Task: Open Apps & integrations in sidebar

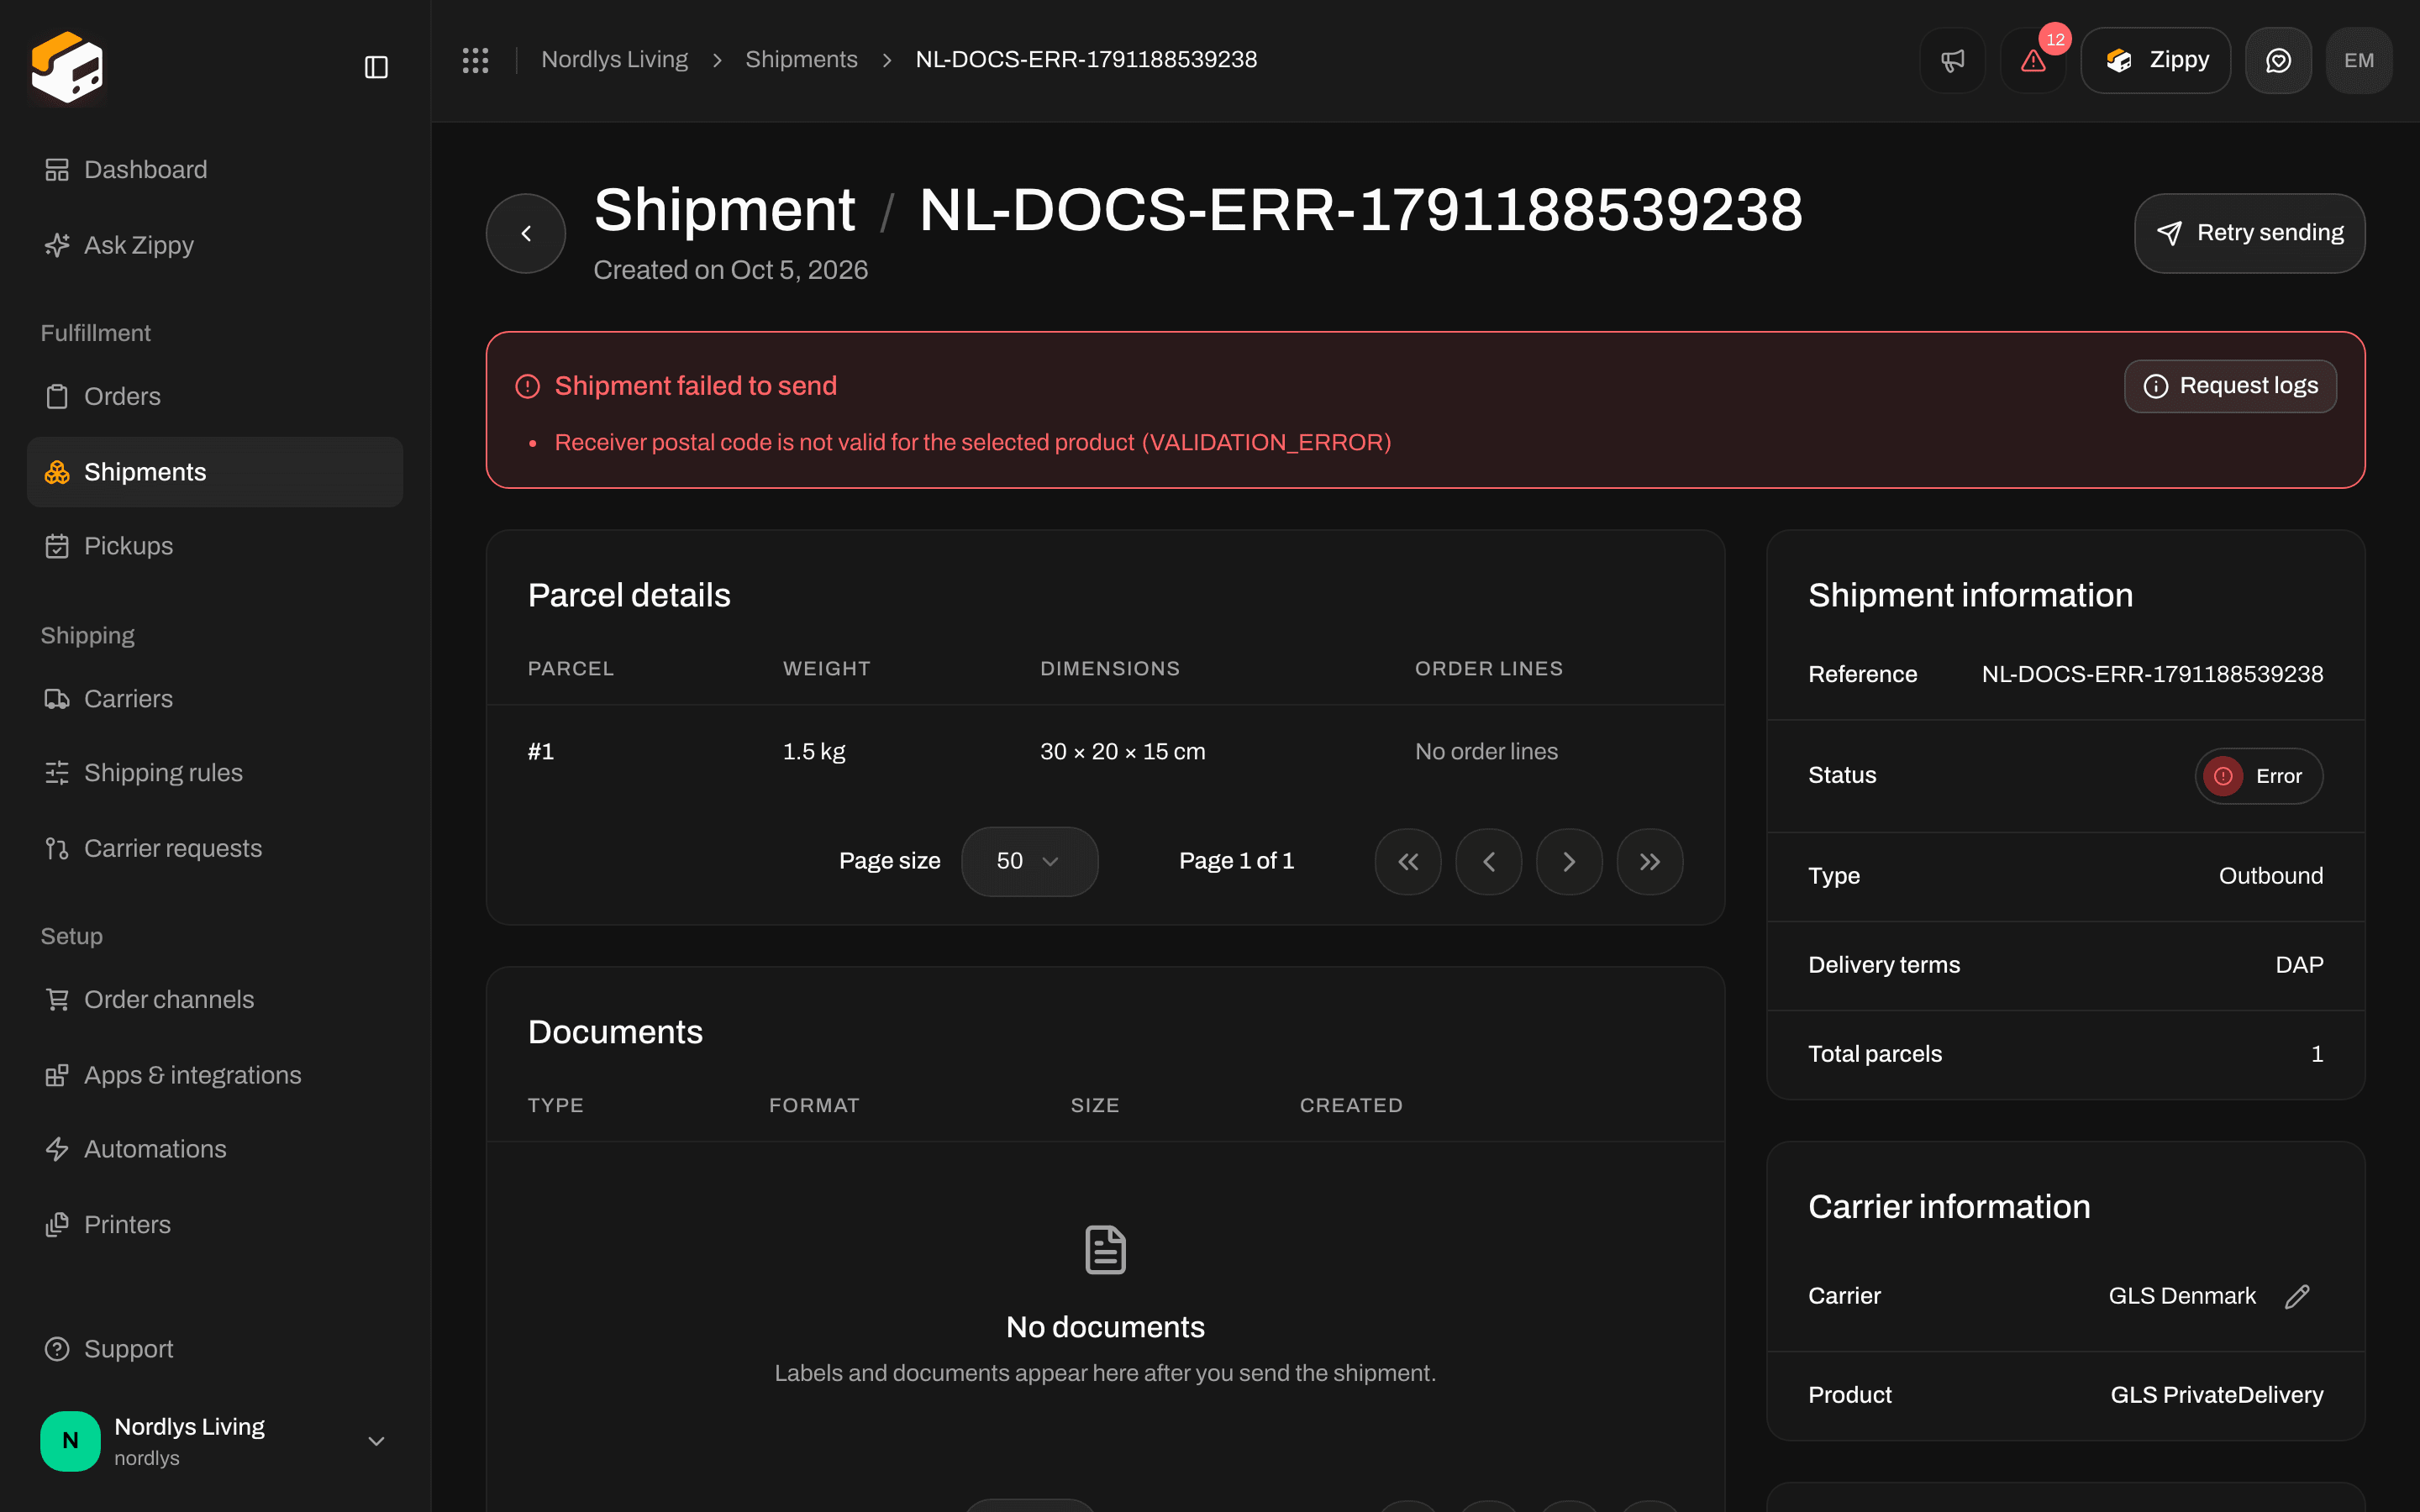Action: click(x=215, y=1075)
